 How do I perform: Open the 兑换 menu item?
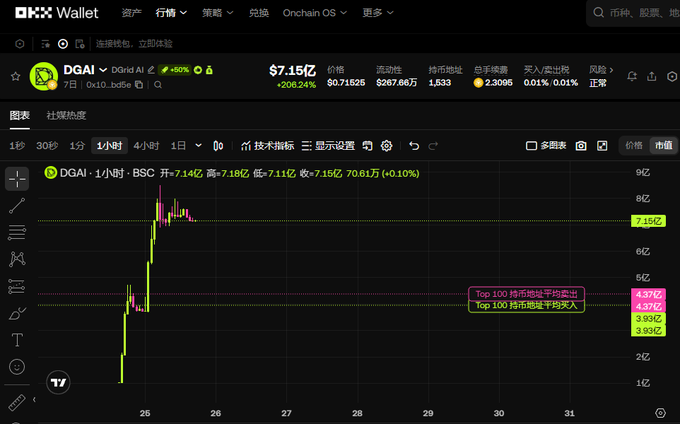[259, 13]
